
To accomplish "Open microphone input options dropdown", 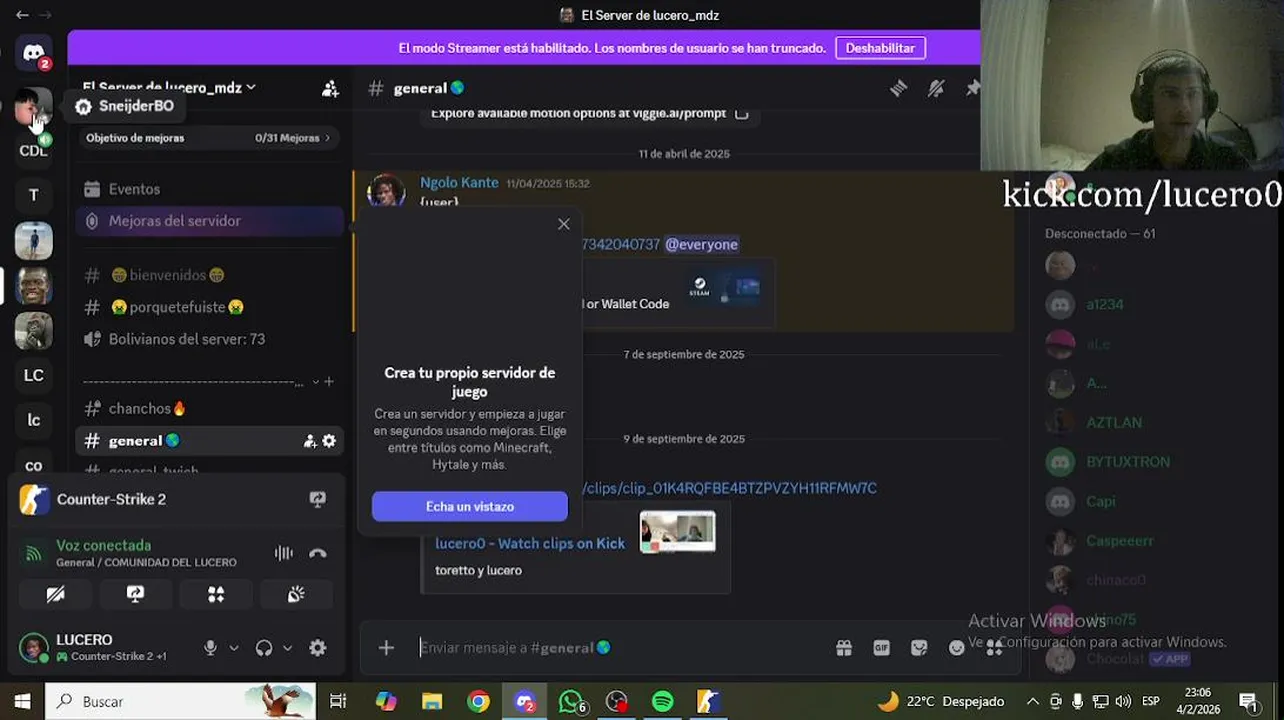I will [x=234, y=648].
